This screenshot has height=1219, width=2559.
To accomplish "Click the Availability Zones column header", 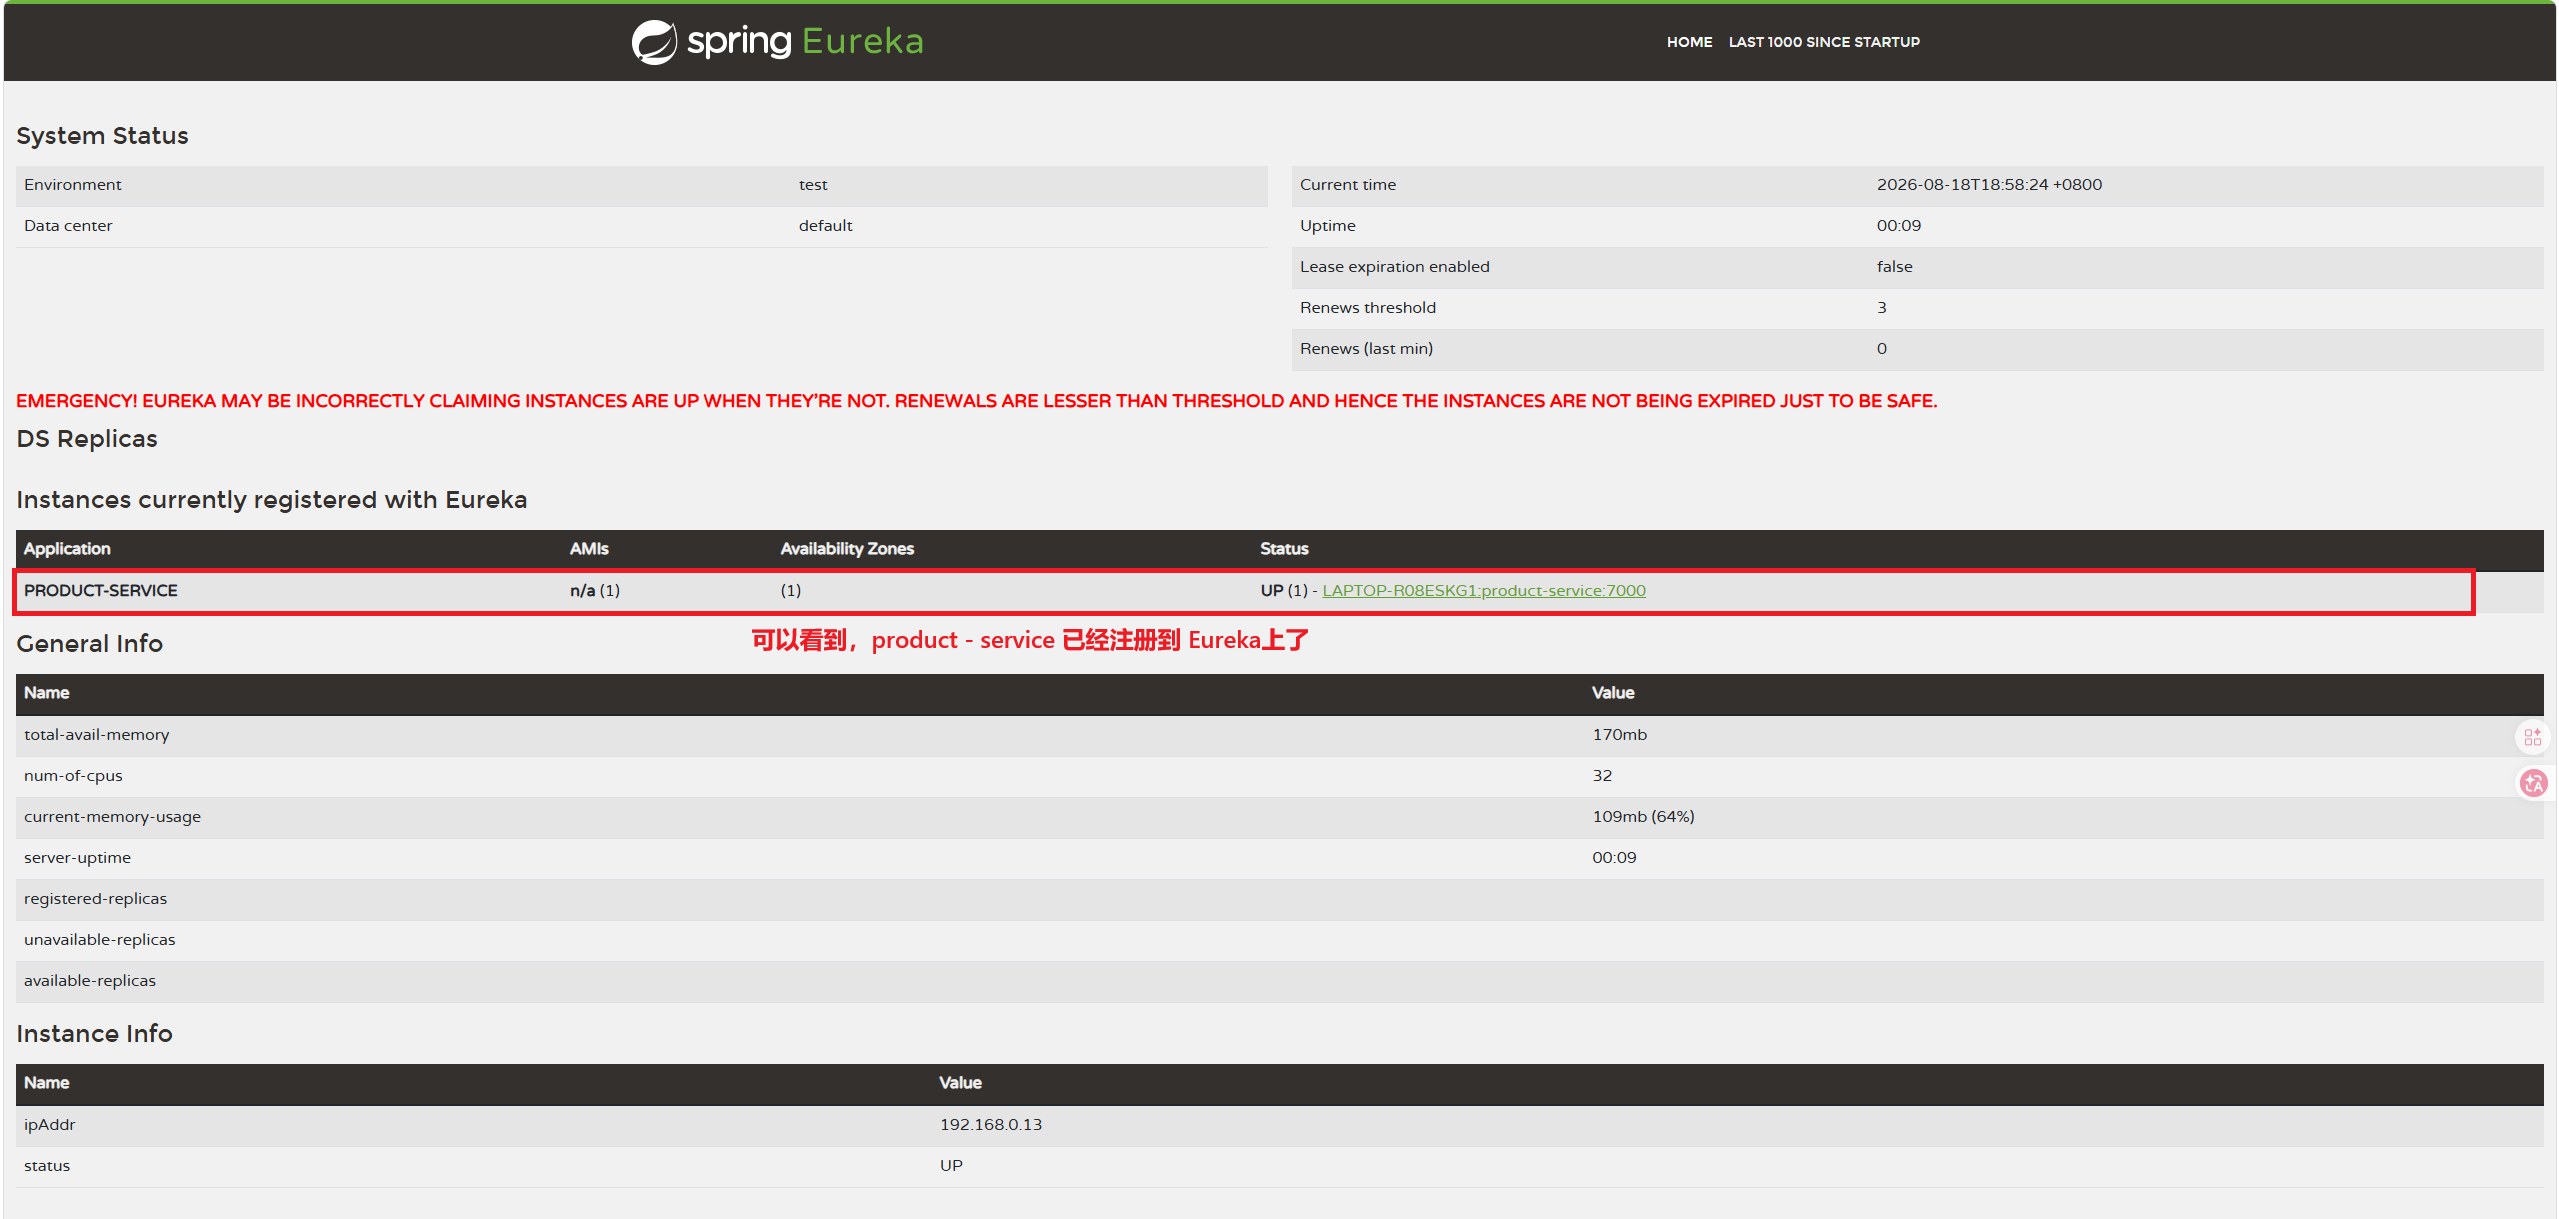I will click(x=847, y=549).
